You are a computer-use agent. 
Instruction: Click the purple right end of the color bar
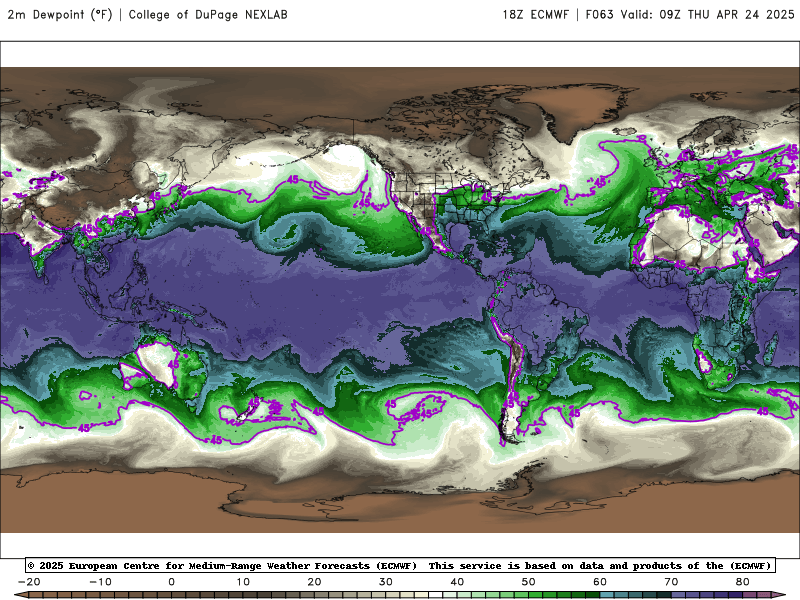[x=779, y=595]
